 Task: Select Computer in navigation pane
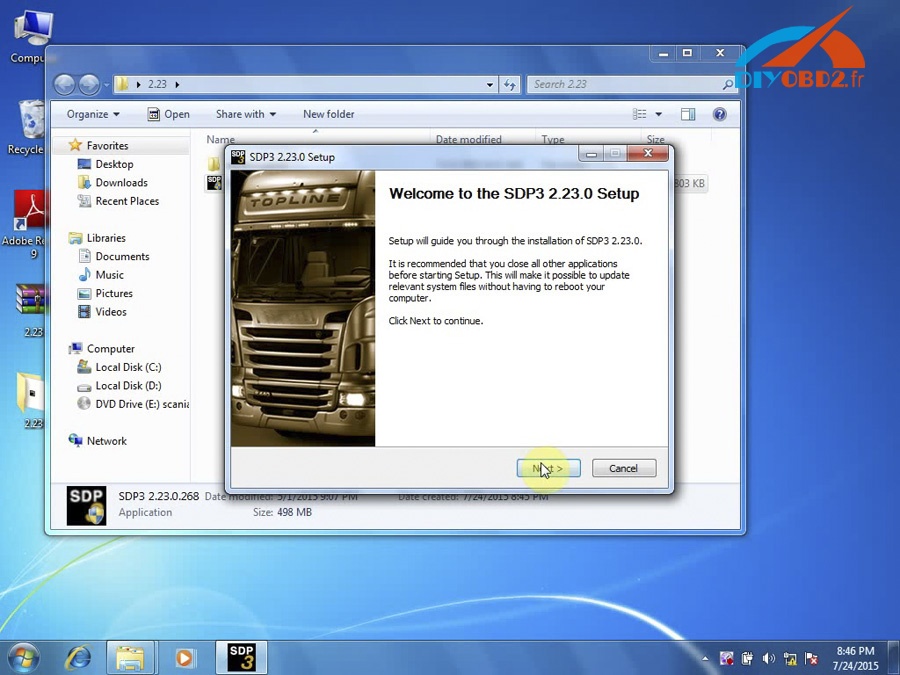tap(111, 348)
